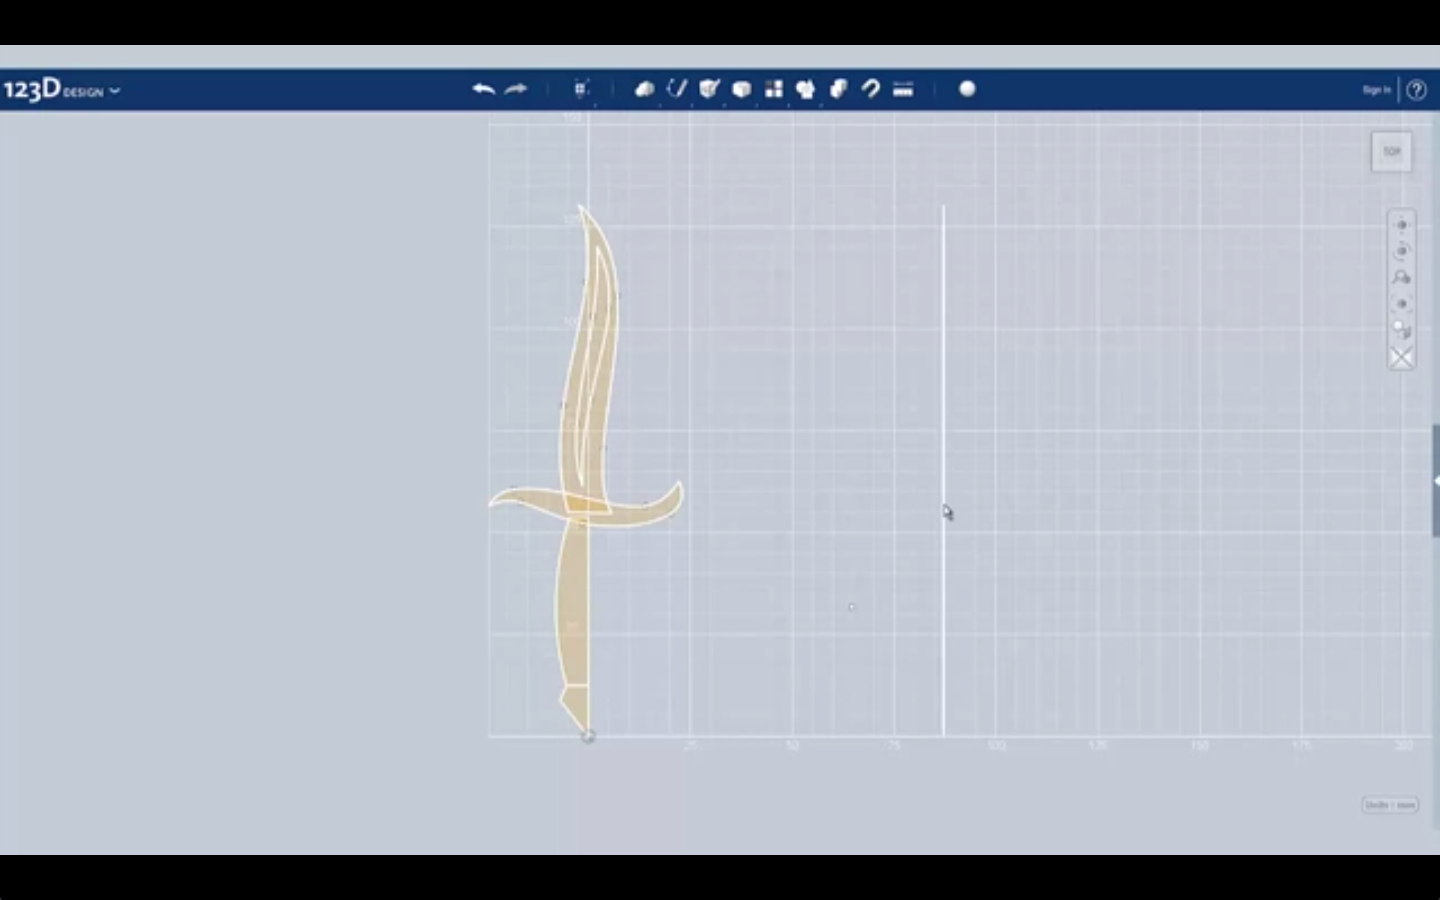Select the Sketch tool in the toolbar
This screenshot has width=1440, height=900.
677,89
